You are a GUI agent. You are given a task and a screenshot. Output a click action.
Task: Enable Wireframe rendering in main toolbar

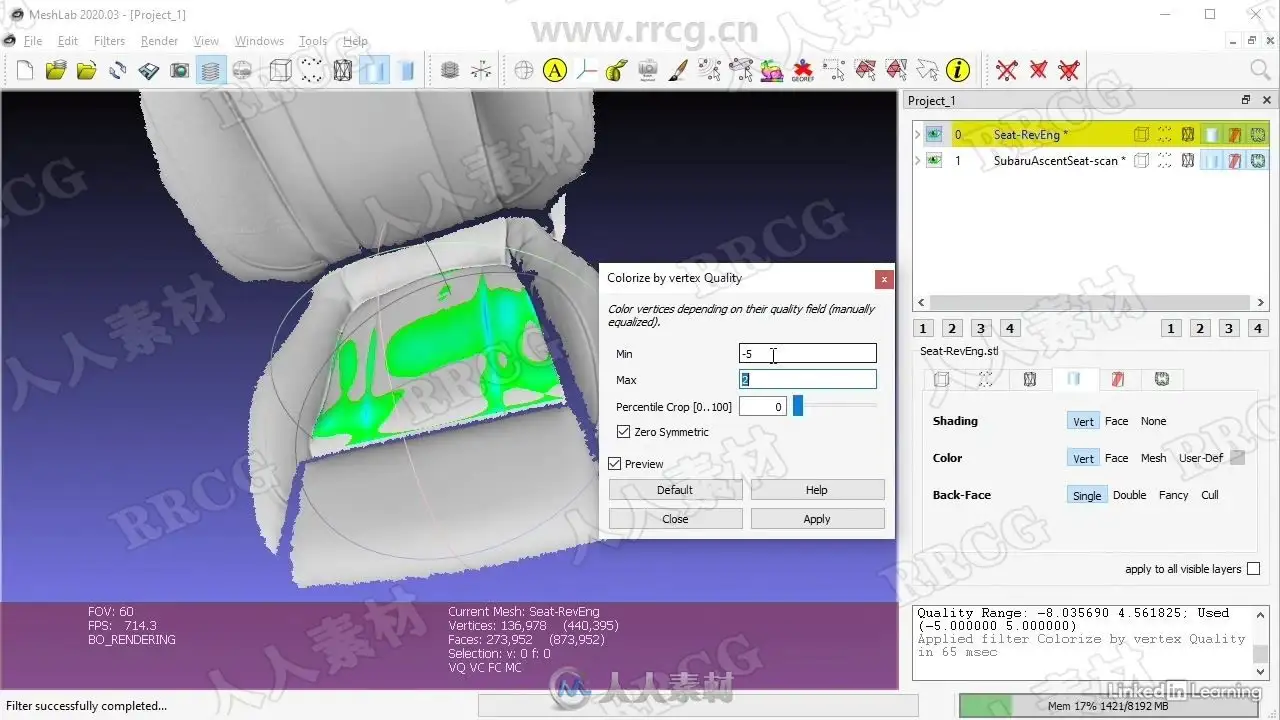click(x=343, y=70)
